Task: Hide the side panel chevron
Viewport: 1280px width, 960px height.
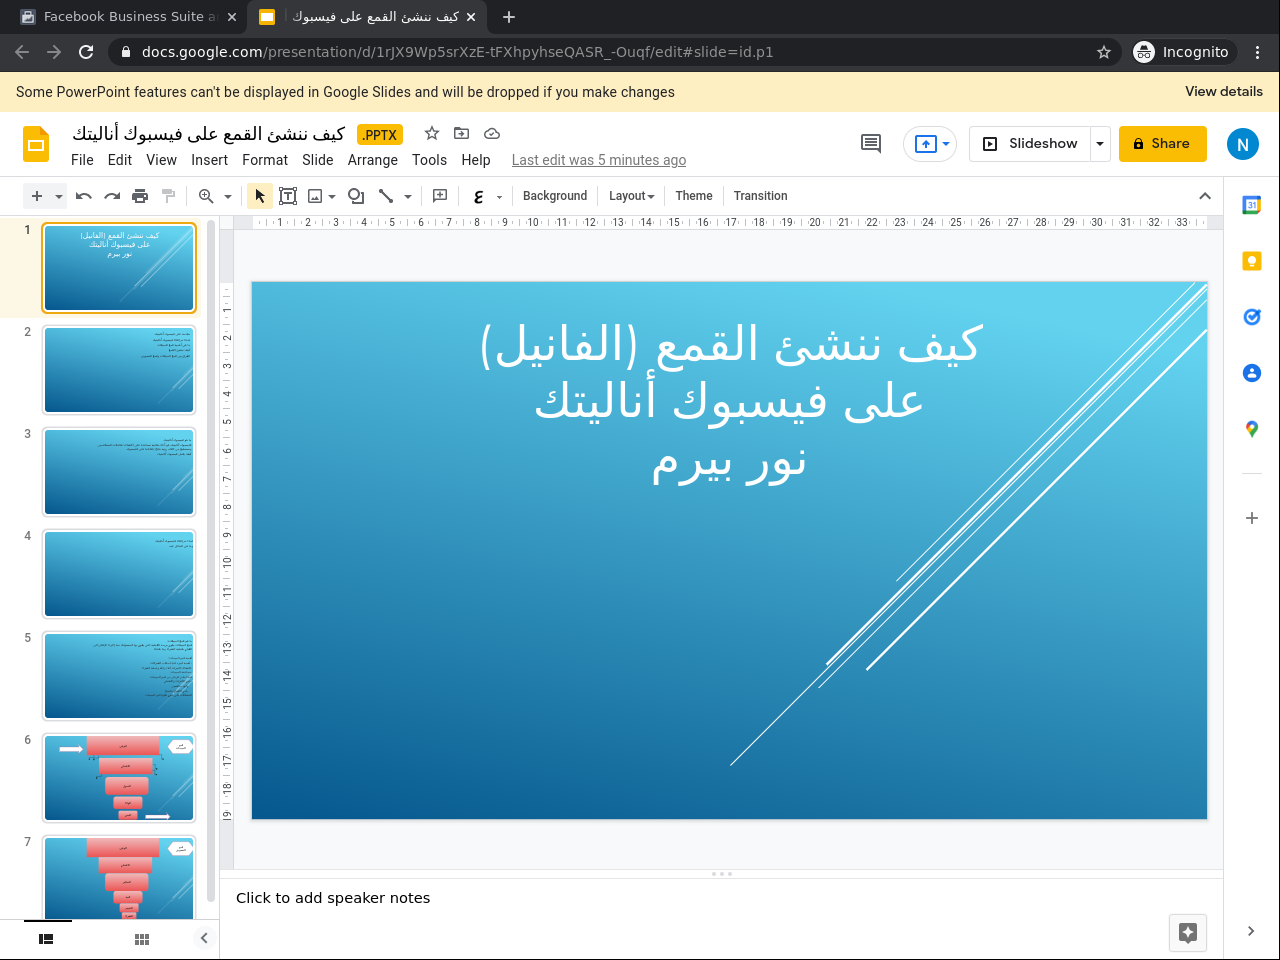Action: click(x=1251, y=931)
